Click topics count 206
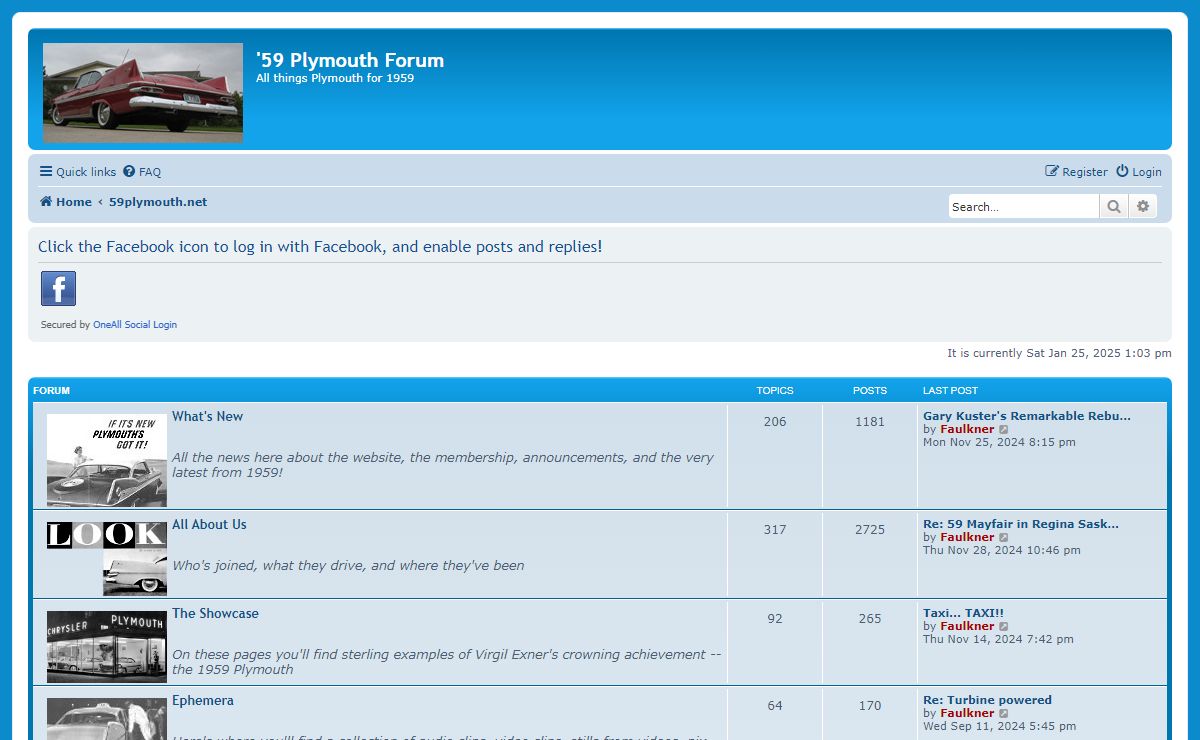 pyautogui.click(x=775, y=422)
